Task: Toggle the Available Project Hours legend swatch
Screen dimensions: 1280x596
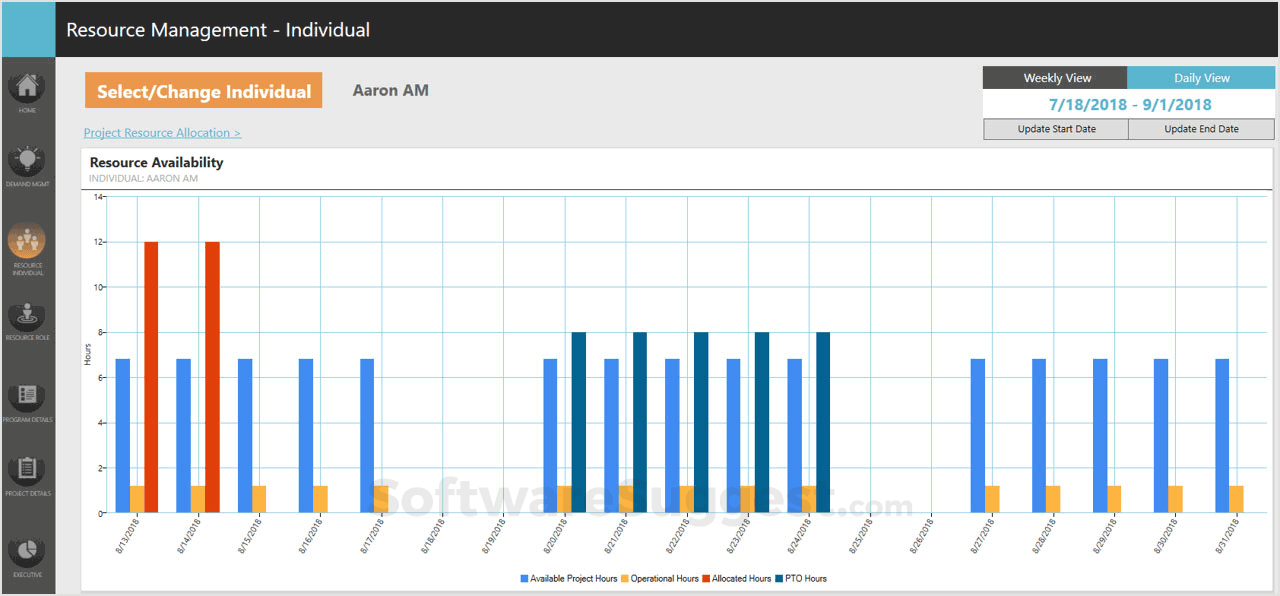Action: tap(524, 579)
